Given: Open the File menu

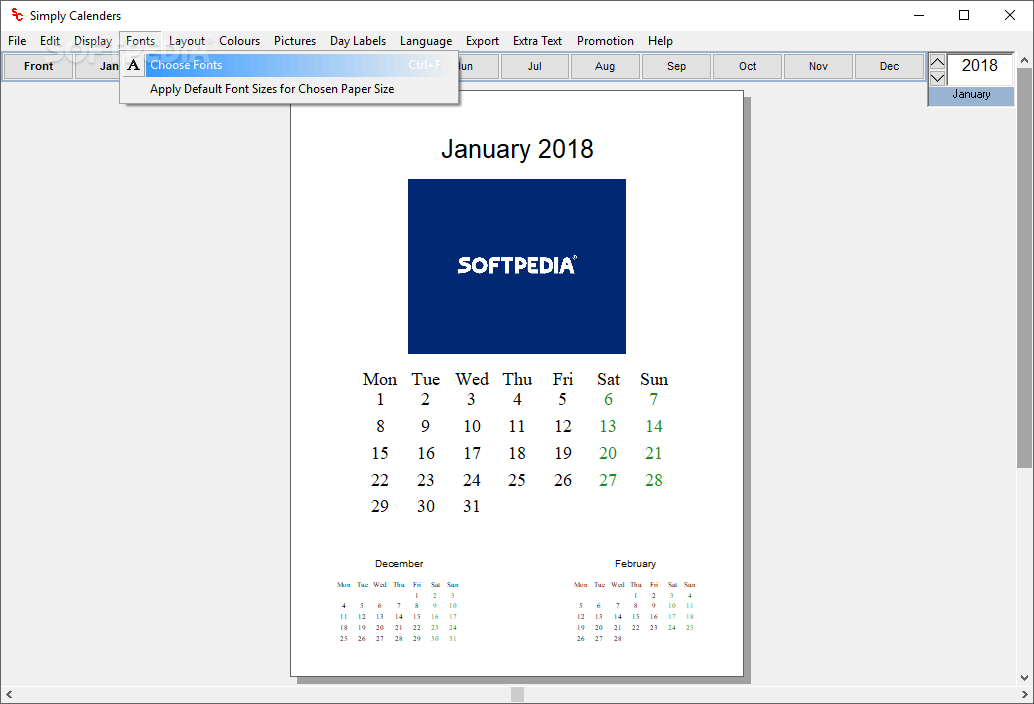Looking at the screenshot, I should tap(17, 41).
